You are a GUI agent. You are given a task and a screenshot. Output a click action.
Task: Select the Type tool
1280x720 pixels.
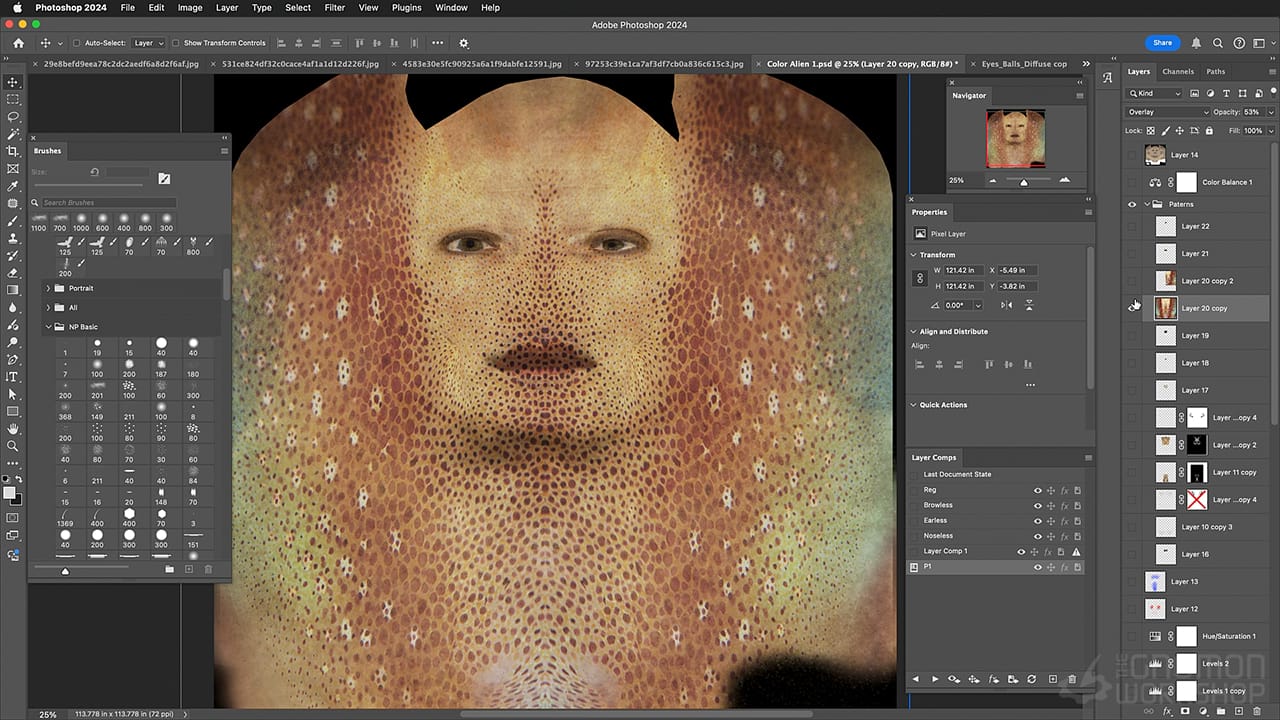click(13, 377)
